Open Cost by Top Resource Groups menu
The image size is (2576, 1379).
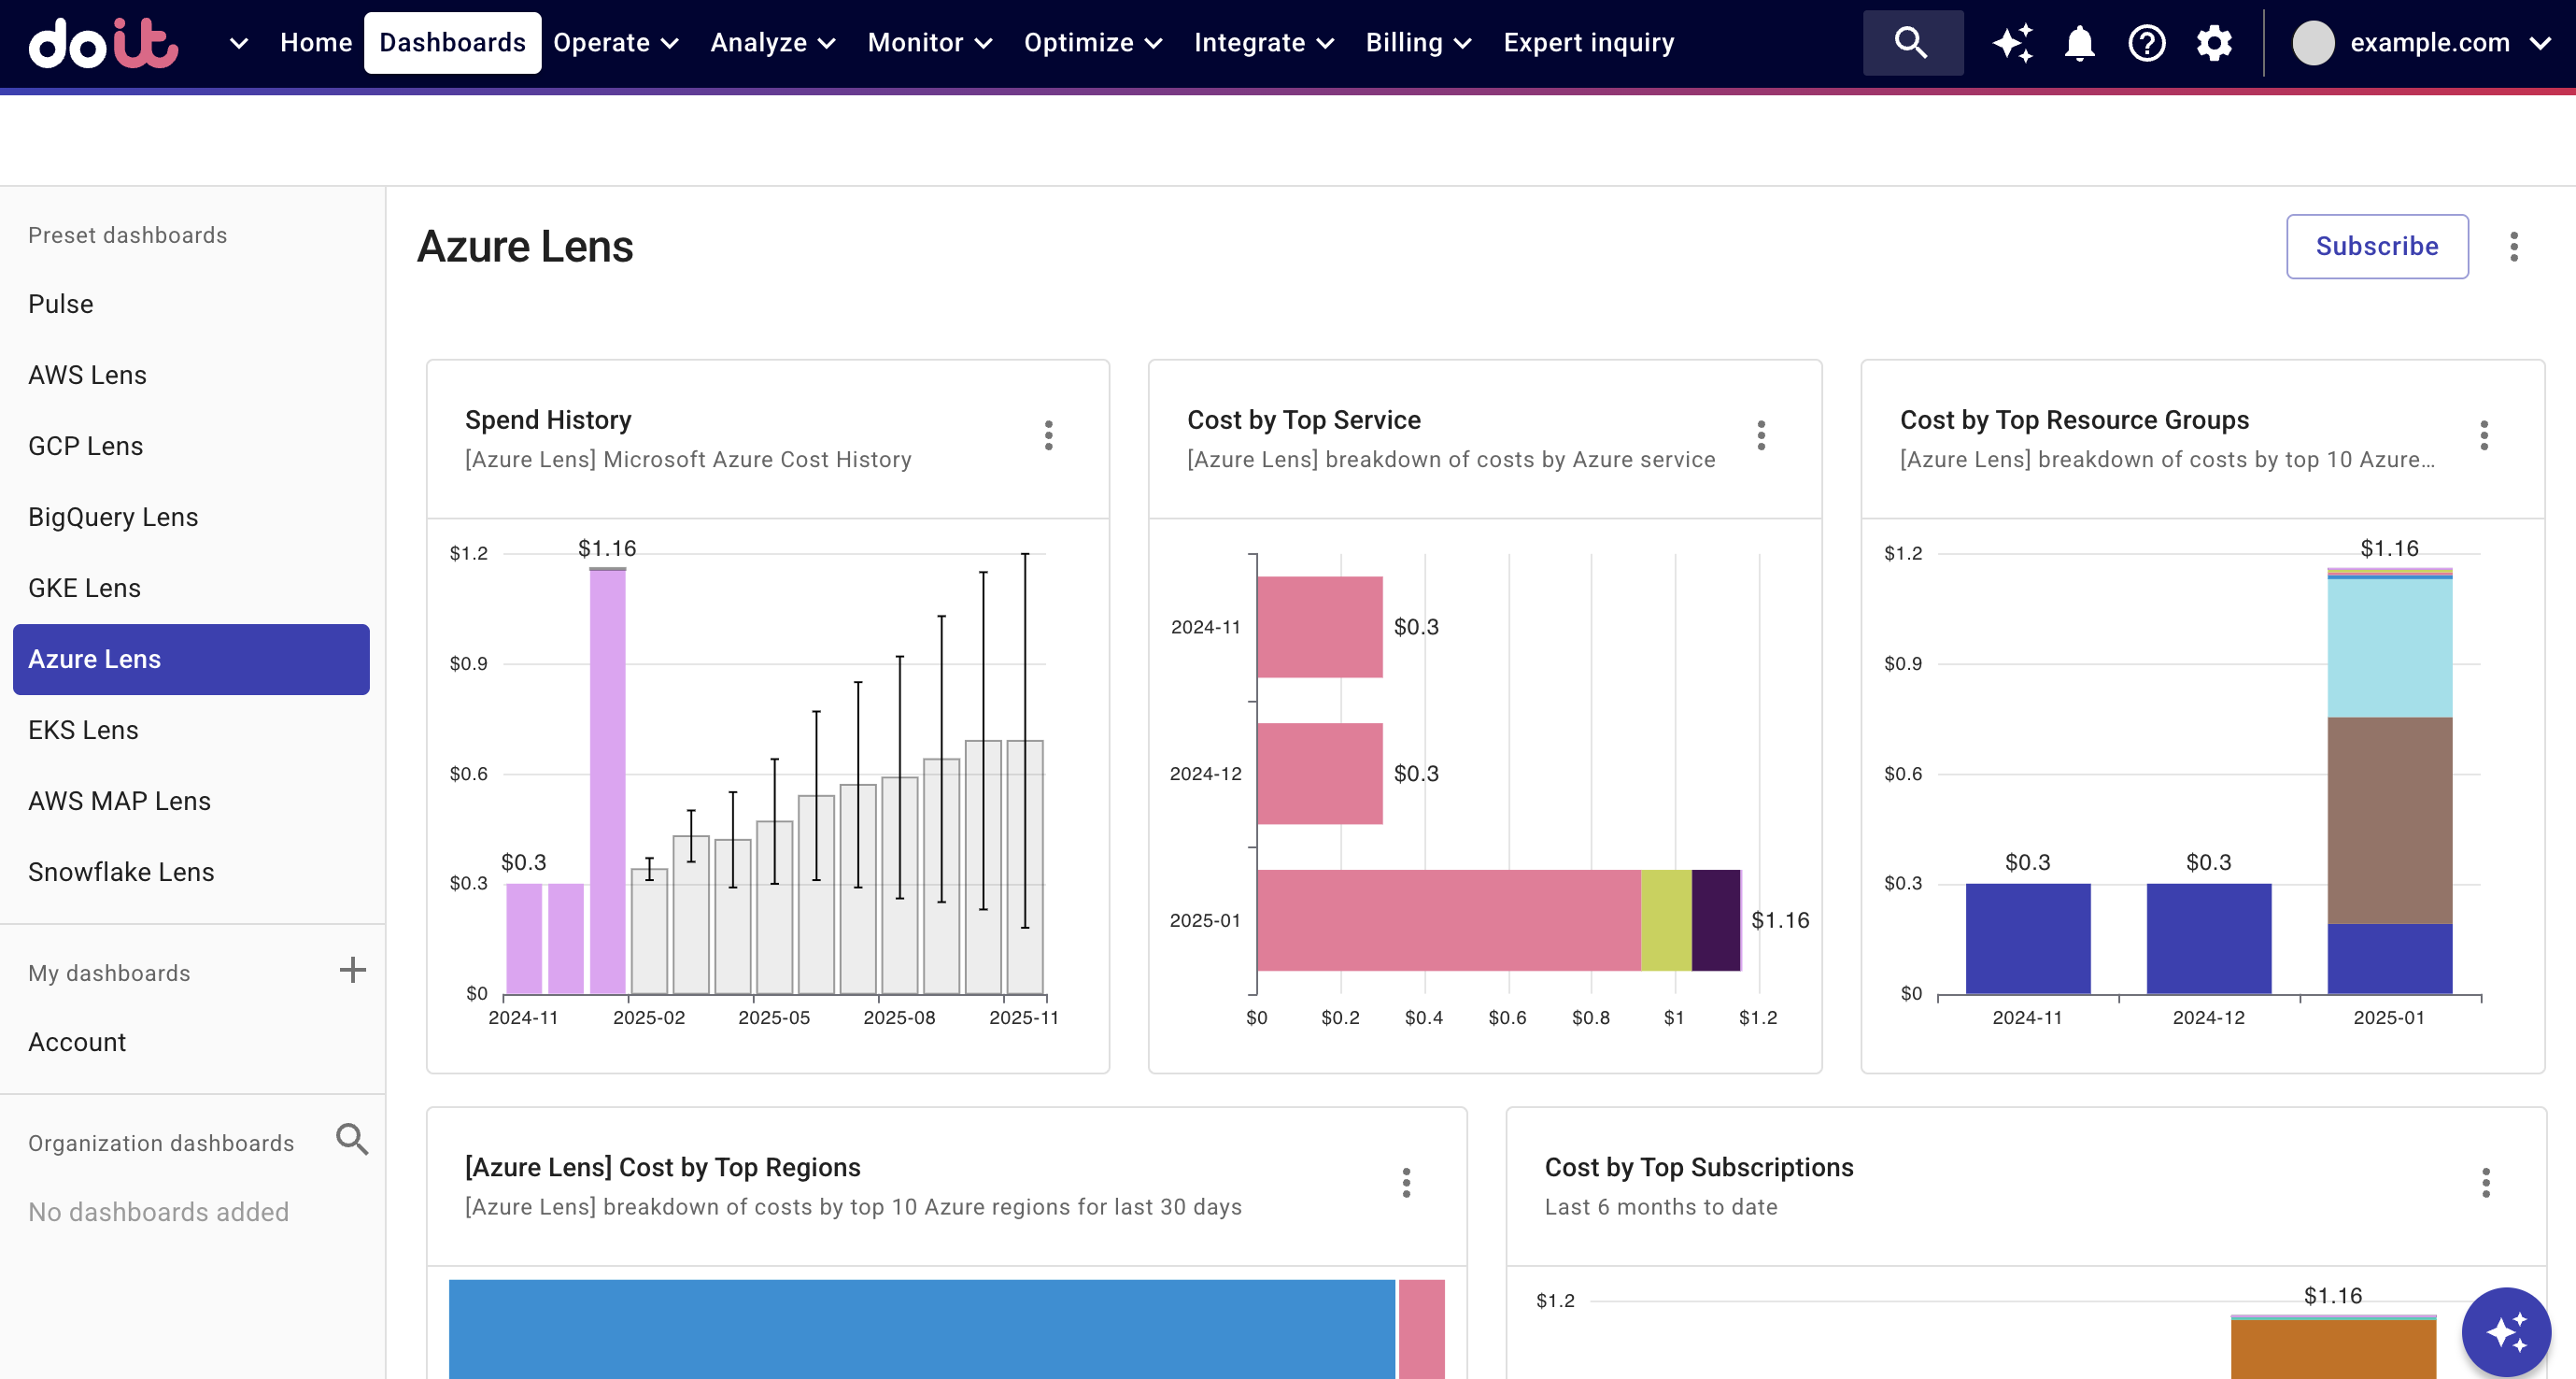[x=2484, y=435]
